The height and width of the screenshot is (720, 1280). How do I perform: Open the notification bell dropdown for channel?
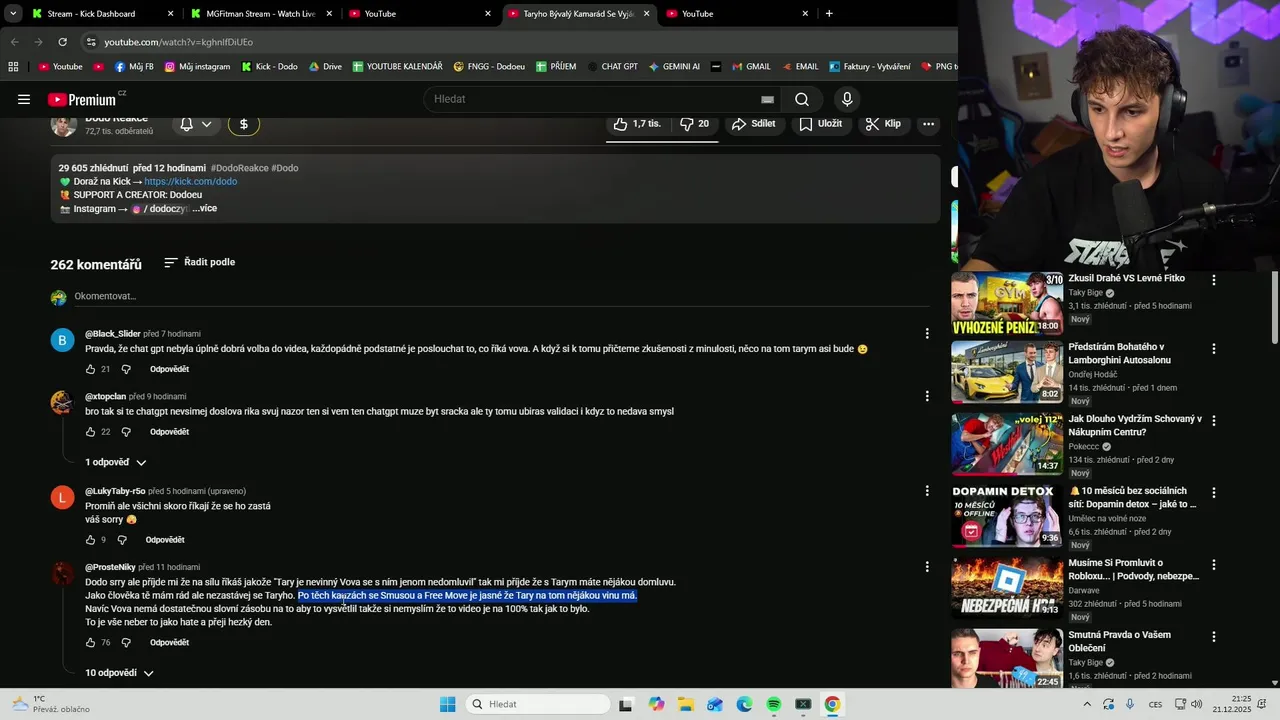click(196, 124)
